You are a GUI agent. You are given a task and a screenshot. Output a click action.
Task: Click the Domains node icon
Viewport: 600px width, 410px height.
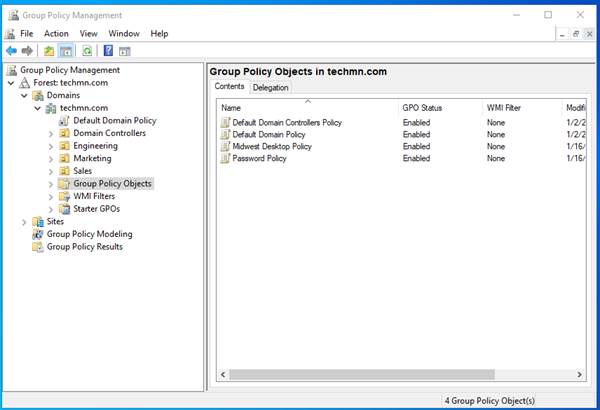point(38,95)
